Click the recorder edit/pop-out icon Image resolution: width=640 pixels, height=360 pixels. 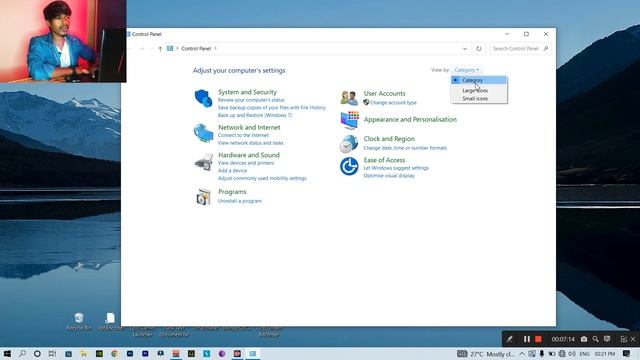[623, 339]
